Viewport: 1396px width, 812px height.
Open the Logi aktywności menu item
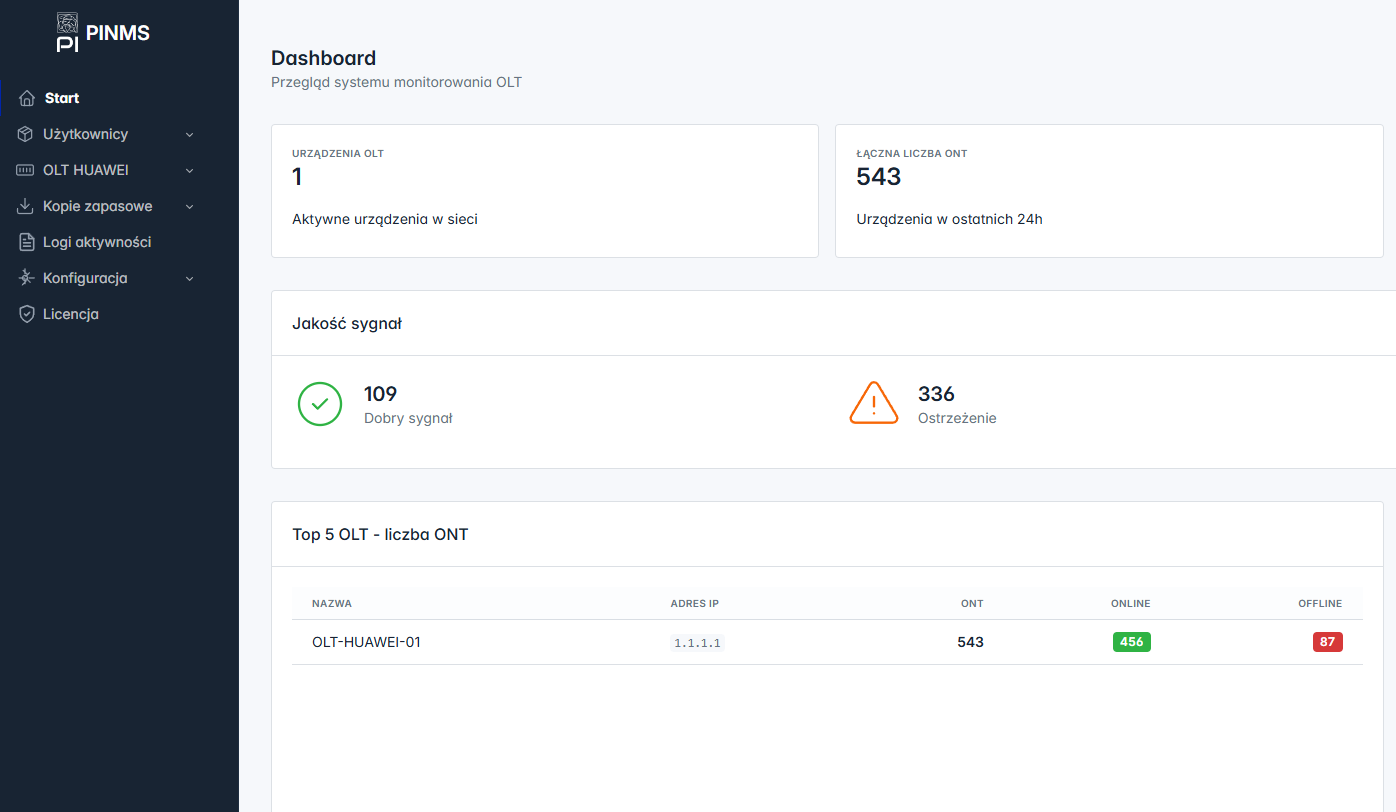coord(97,242)
